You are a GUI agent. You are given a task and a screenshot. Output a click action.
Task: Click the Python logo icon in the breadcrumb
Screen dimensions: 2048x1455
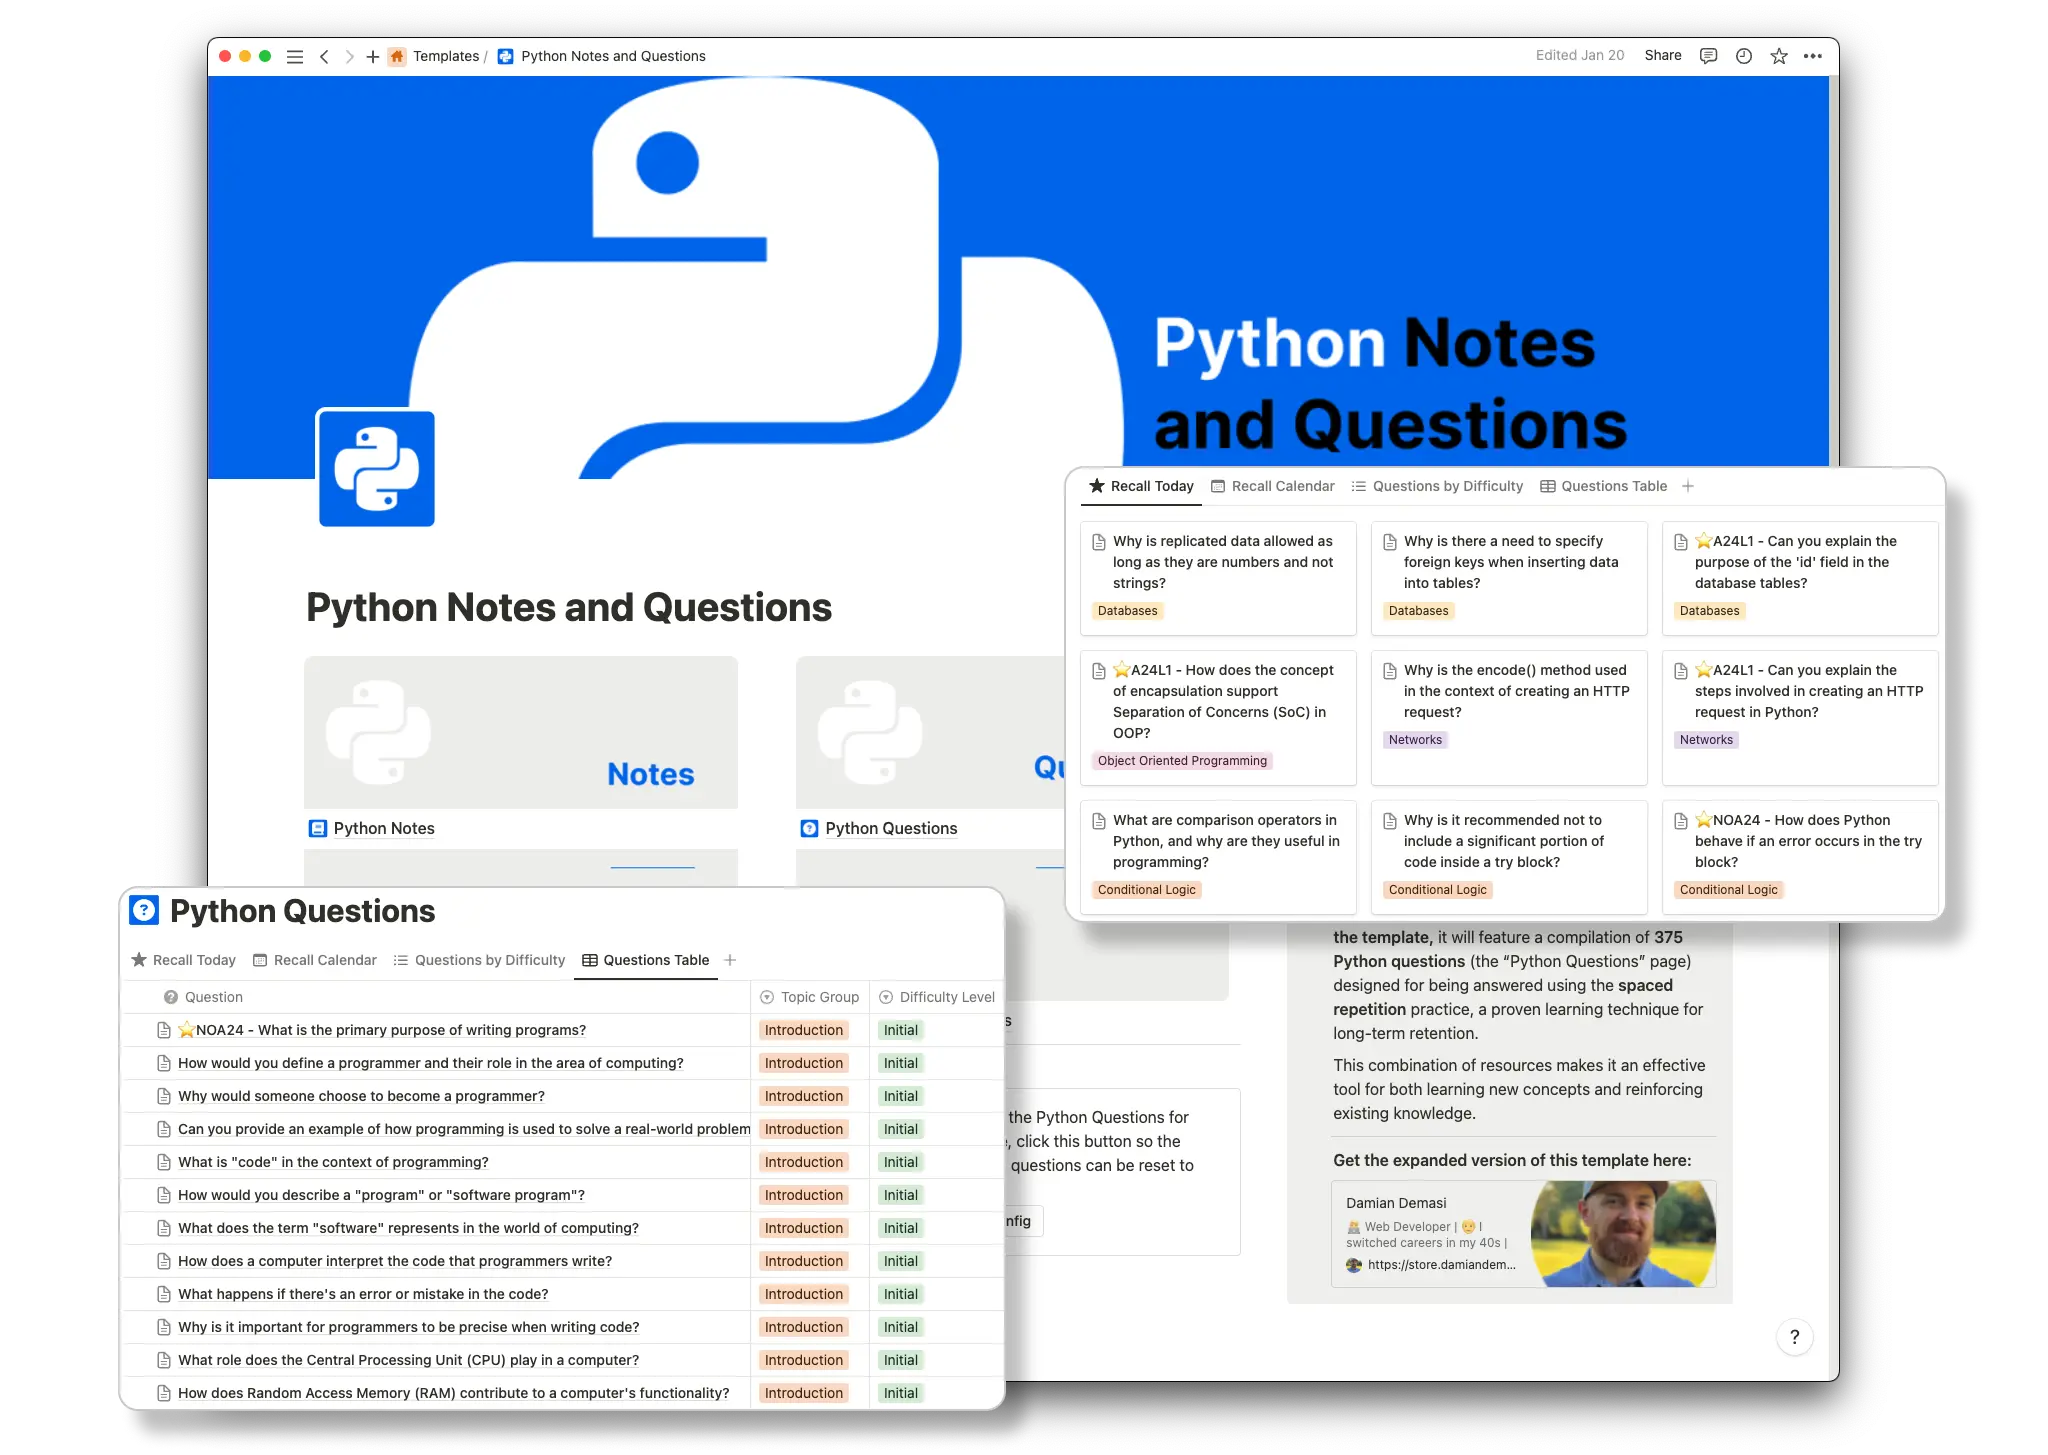504,56
